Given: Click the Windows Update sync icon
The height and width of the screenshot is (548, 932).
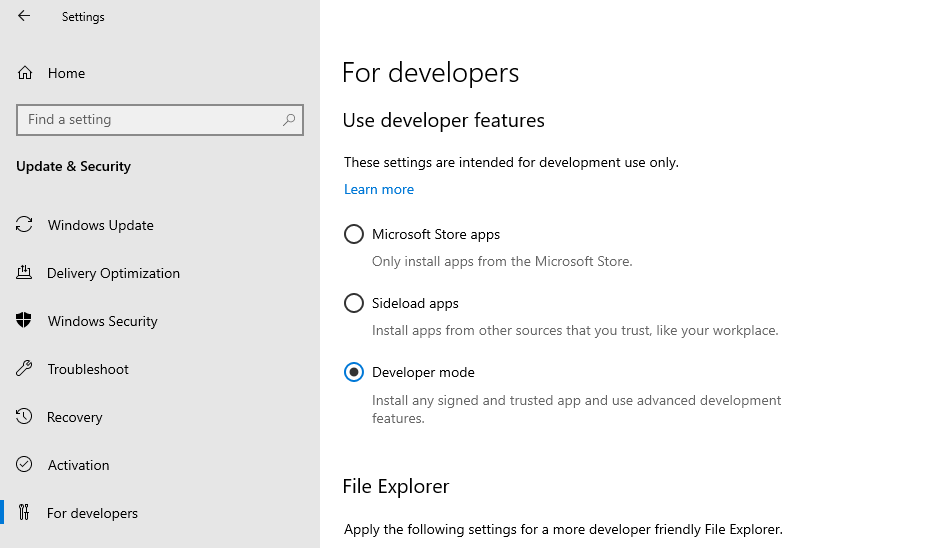Looking at the screenshot, I should pyautogui.click(x=24, y=225).
